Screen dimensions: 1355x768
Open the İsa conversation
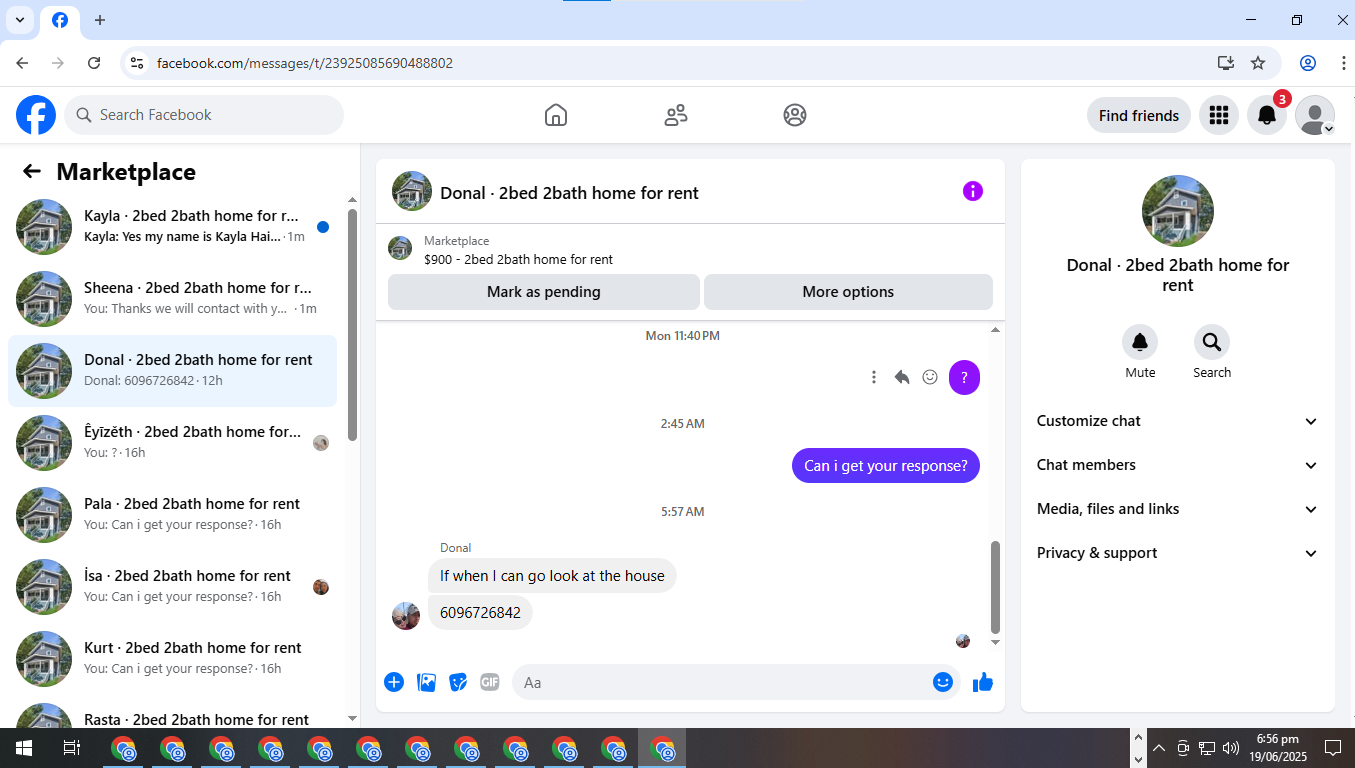click(172, 587)
